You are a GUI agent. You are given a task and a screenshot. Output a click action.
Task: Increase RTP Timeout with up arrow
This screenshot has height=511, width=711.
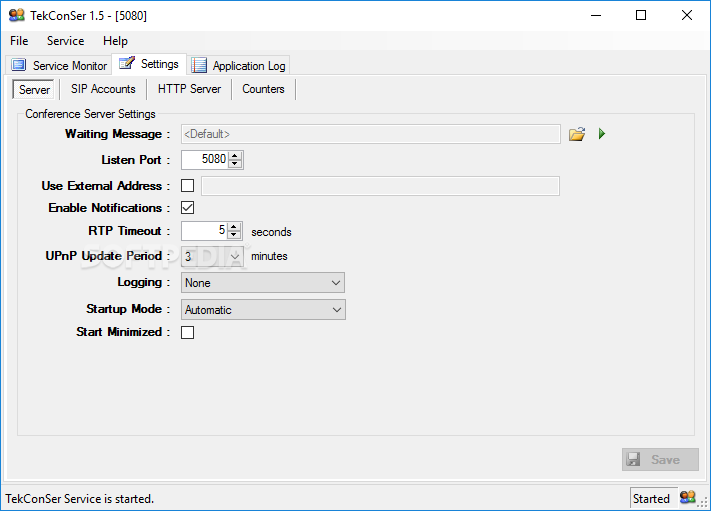click(234, 227)
